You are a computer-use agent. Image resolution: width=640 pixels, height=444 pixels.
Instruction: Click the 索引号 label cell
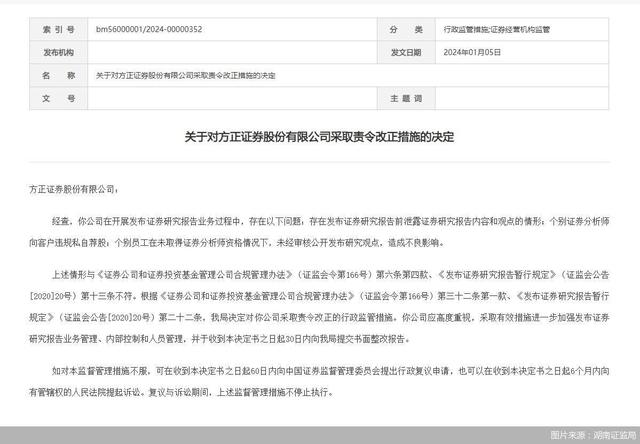click(x=59, y=29)
